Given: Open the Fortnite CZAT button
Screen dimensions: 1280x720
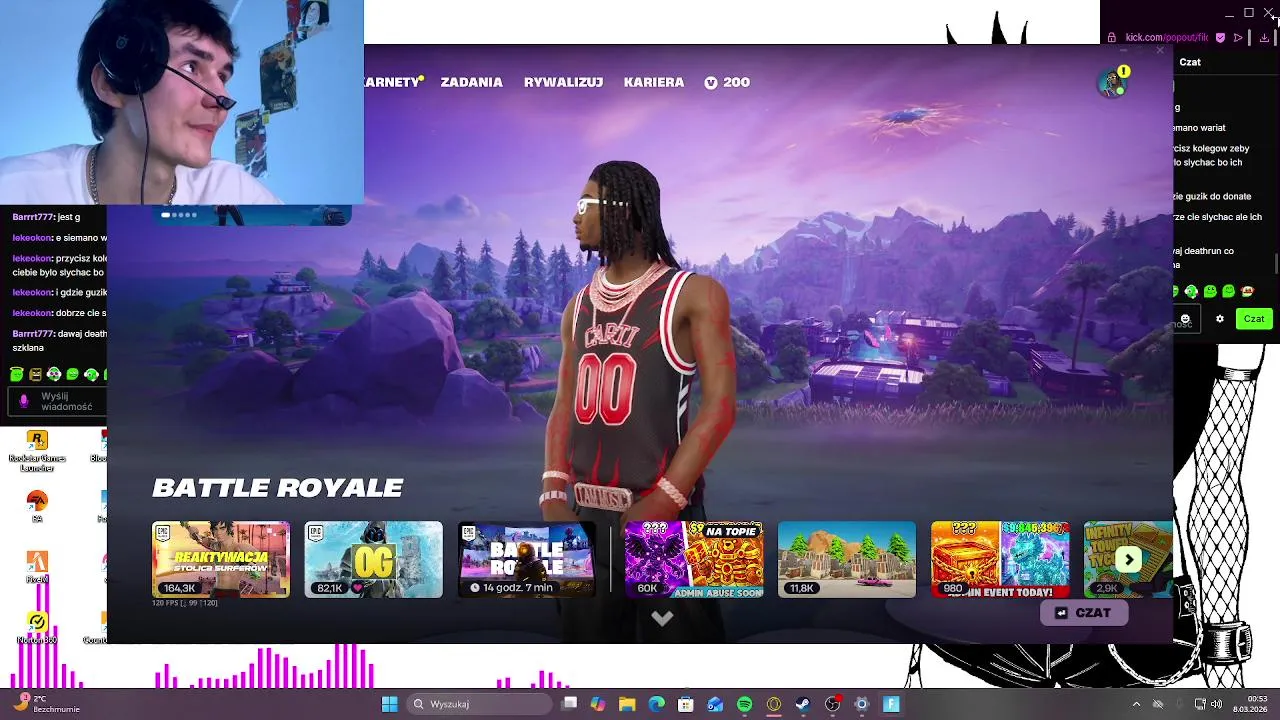Looking at the screenshot, I should point(1084,613).
